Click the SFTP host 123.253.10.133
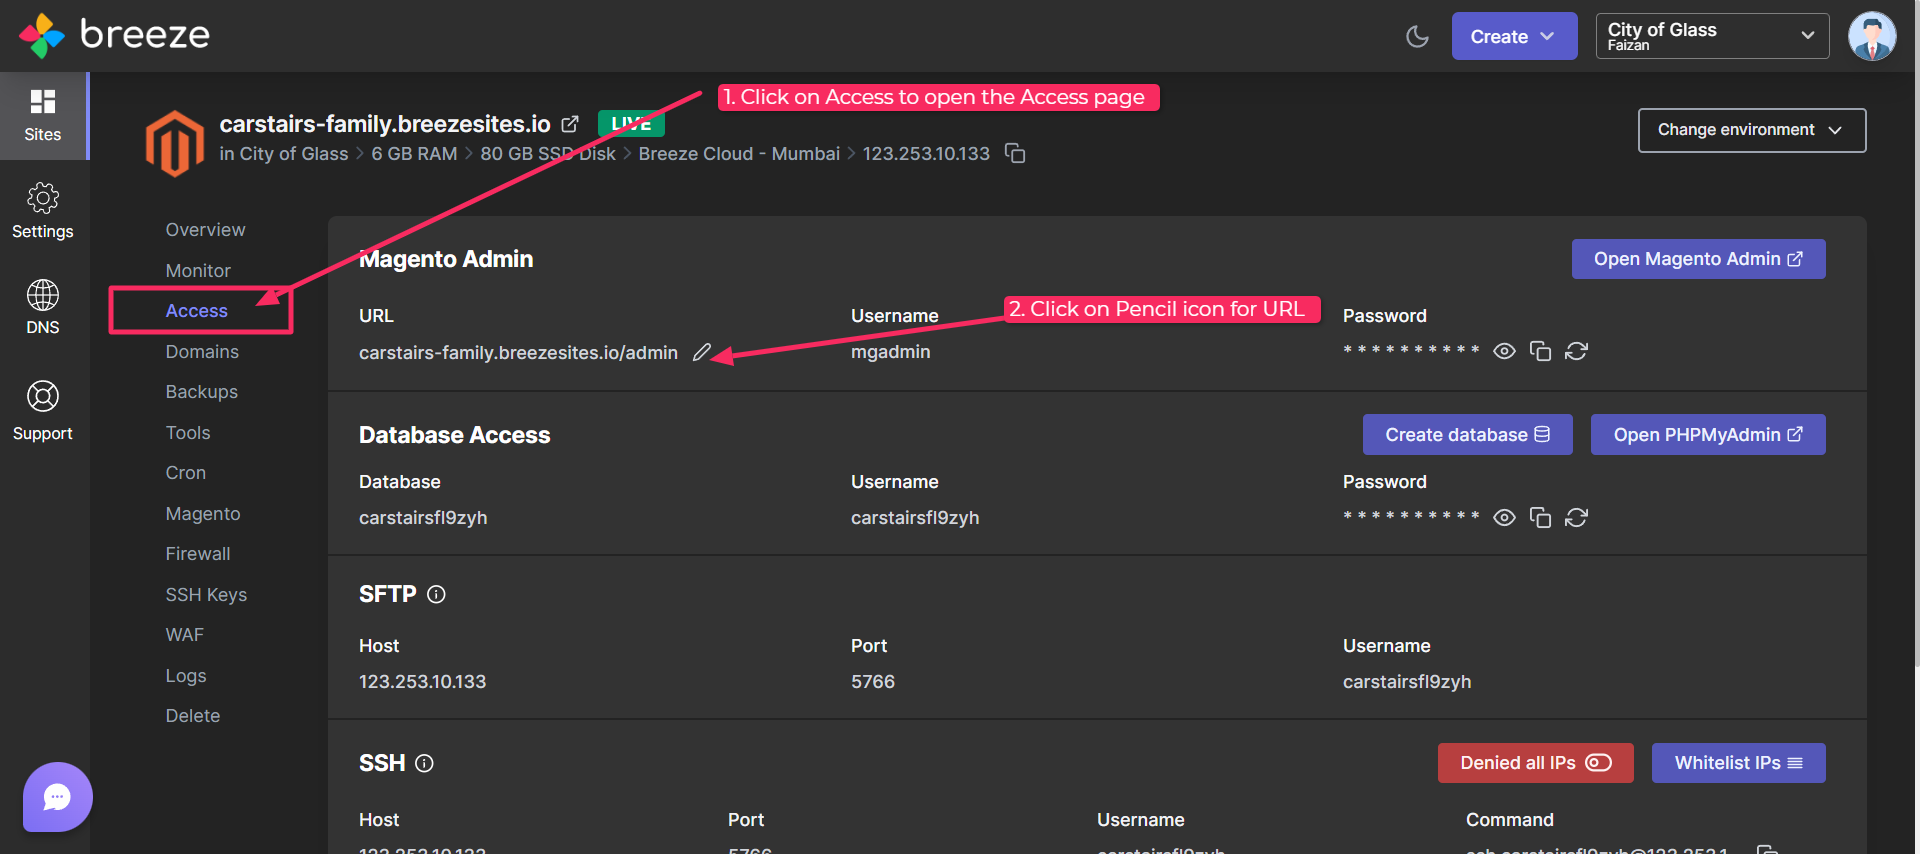The width and height of the screenshot is (1920, 854). coord(422,682)
